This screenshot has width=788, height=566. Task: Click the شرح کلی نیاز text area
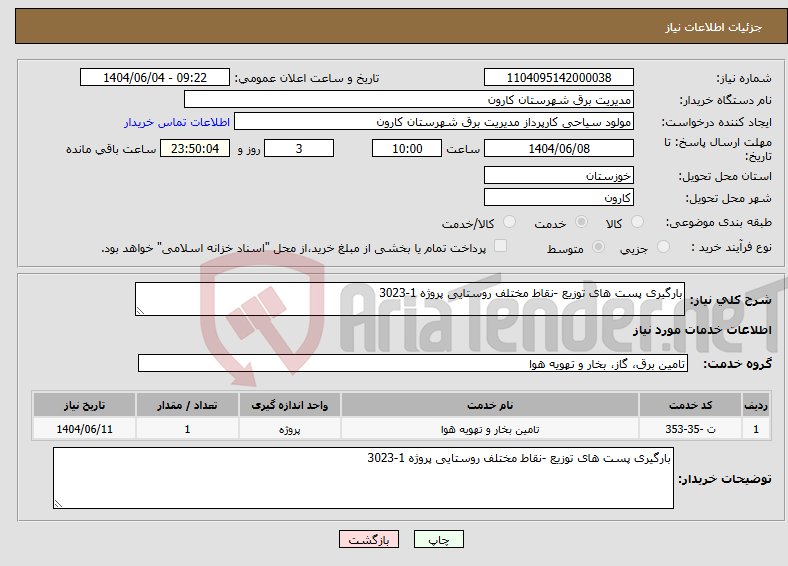(x=410, y=299)
